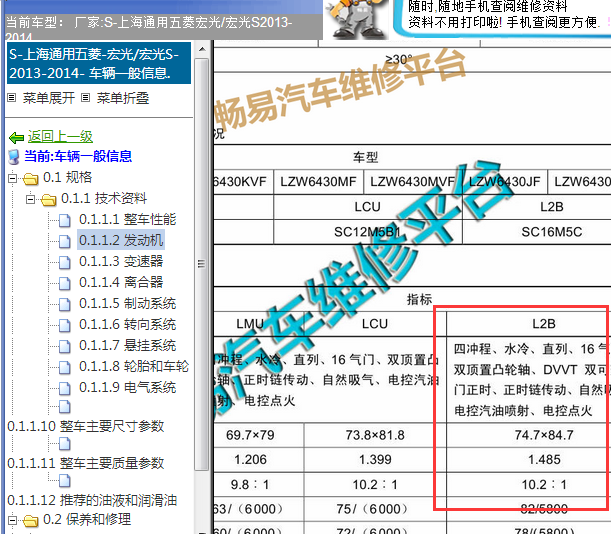Open 0.1.1.9 电气系统 page

128,387
